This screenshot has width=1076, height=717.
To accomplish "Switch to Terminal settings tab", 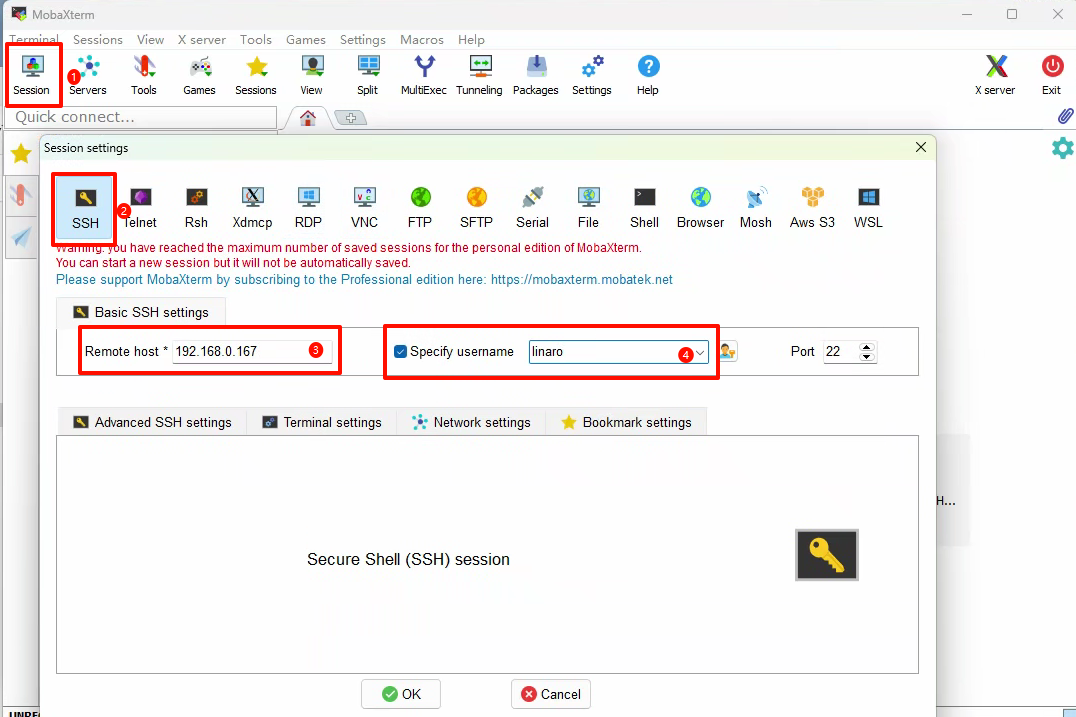I will (322, 423).
